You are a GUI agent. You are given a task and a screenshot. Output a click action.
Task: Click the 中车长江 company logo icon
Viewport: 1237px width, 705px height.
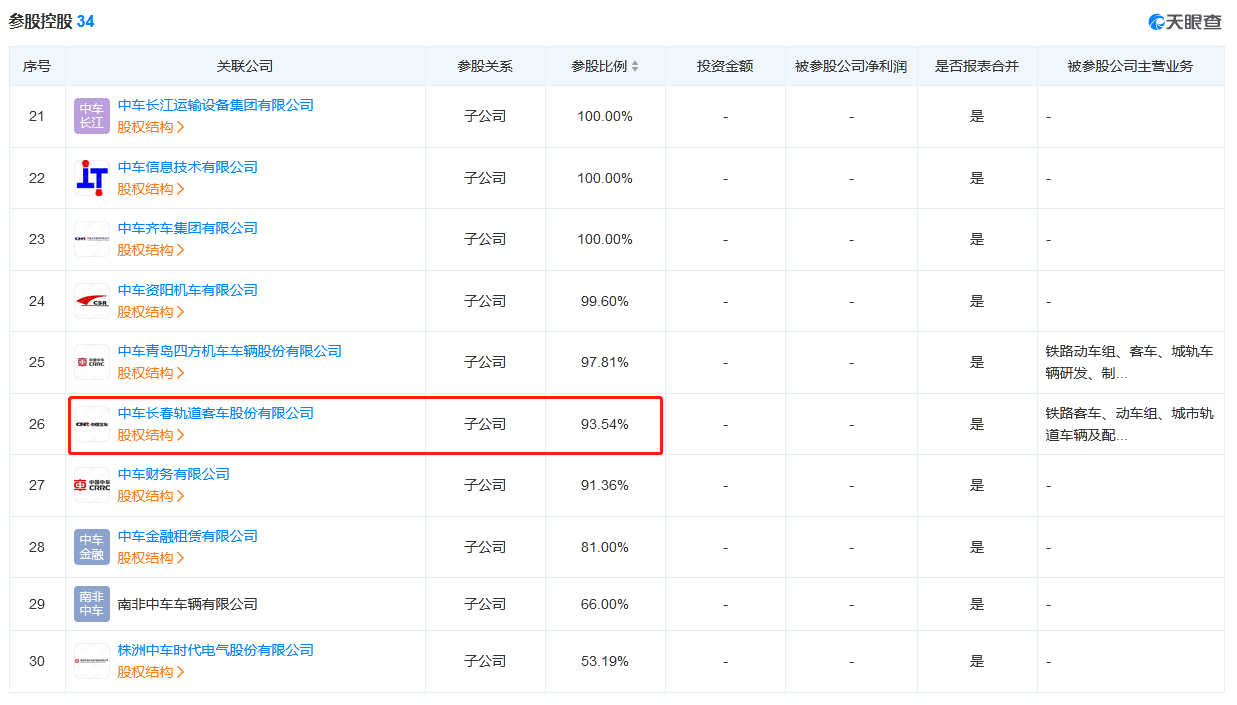click(x=92, y=116)
